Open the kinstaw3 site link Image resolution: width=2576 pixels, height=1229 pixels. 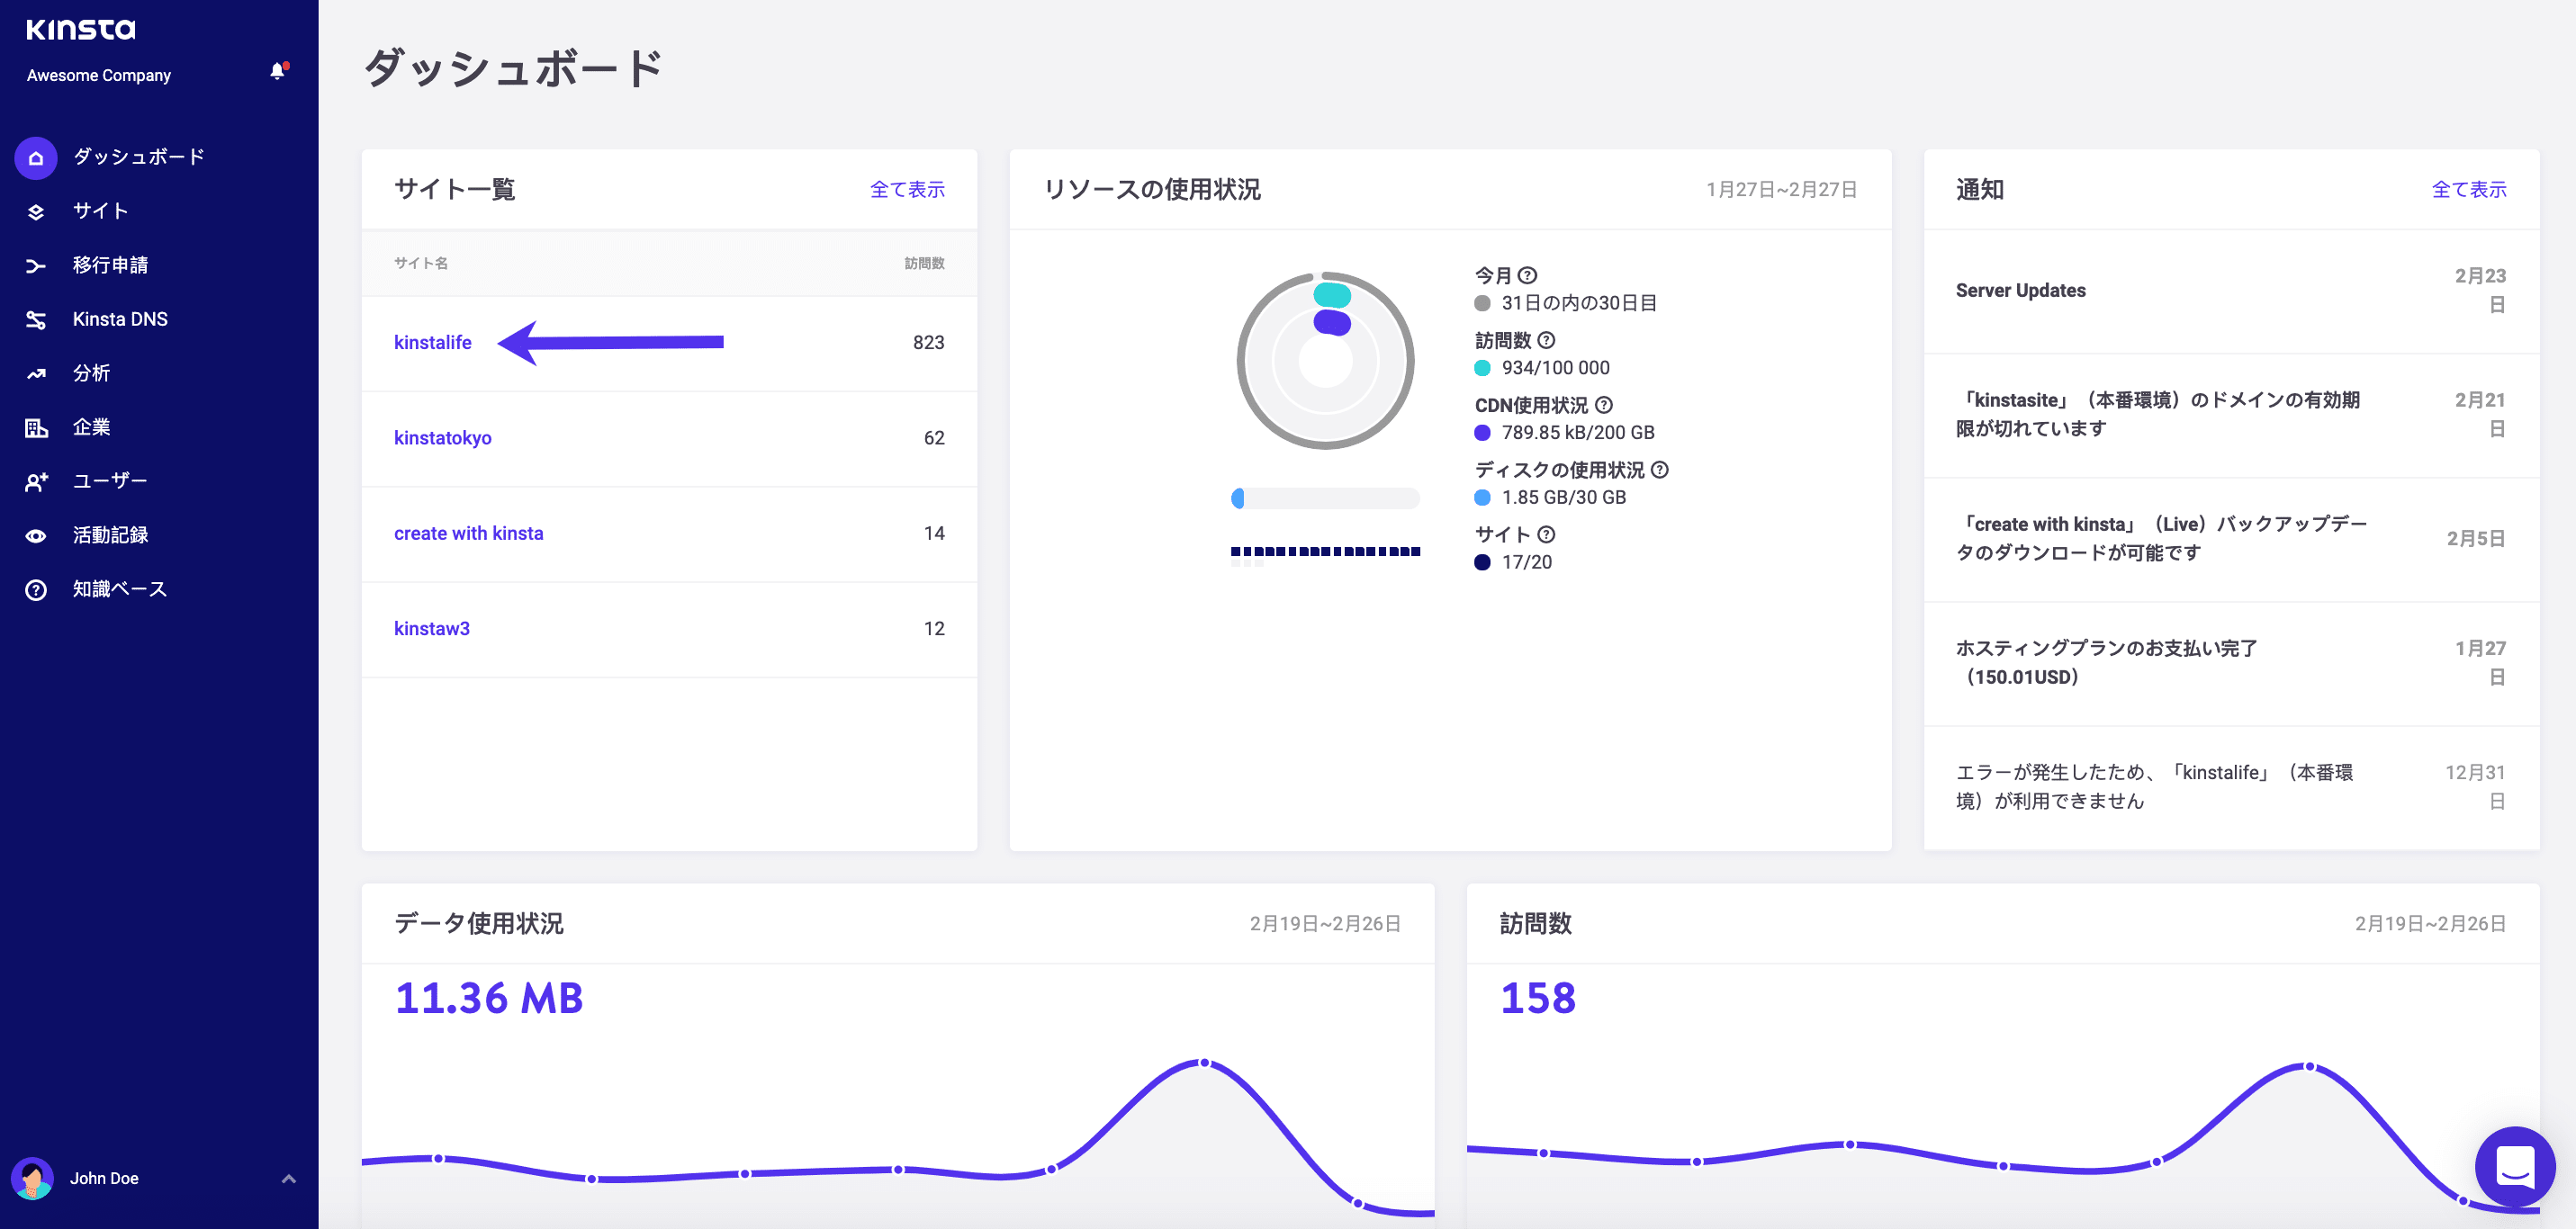point(431,629)
